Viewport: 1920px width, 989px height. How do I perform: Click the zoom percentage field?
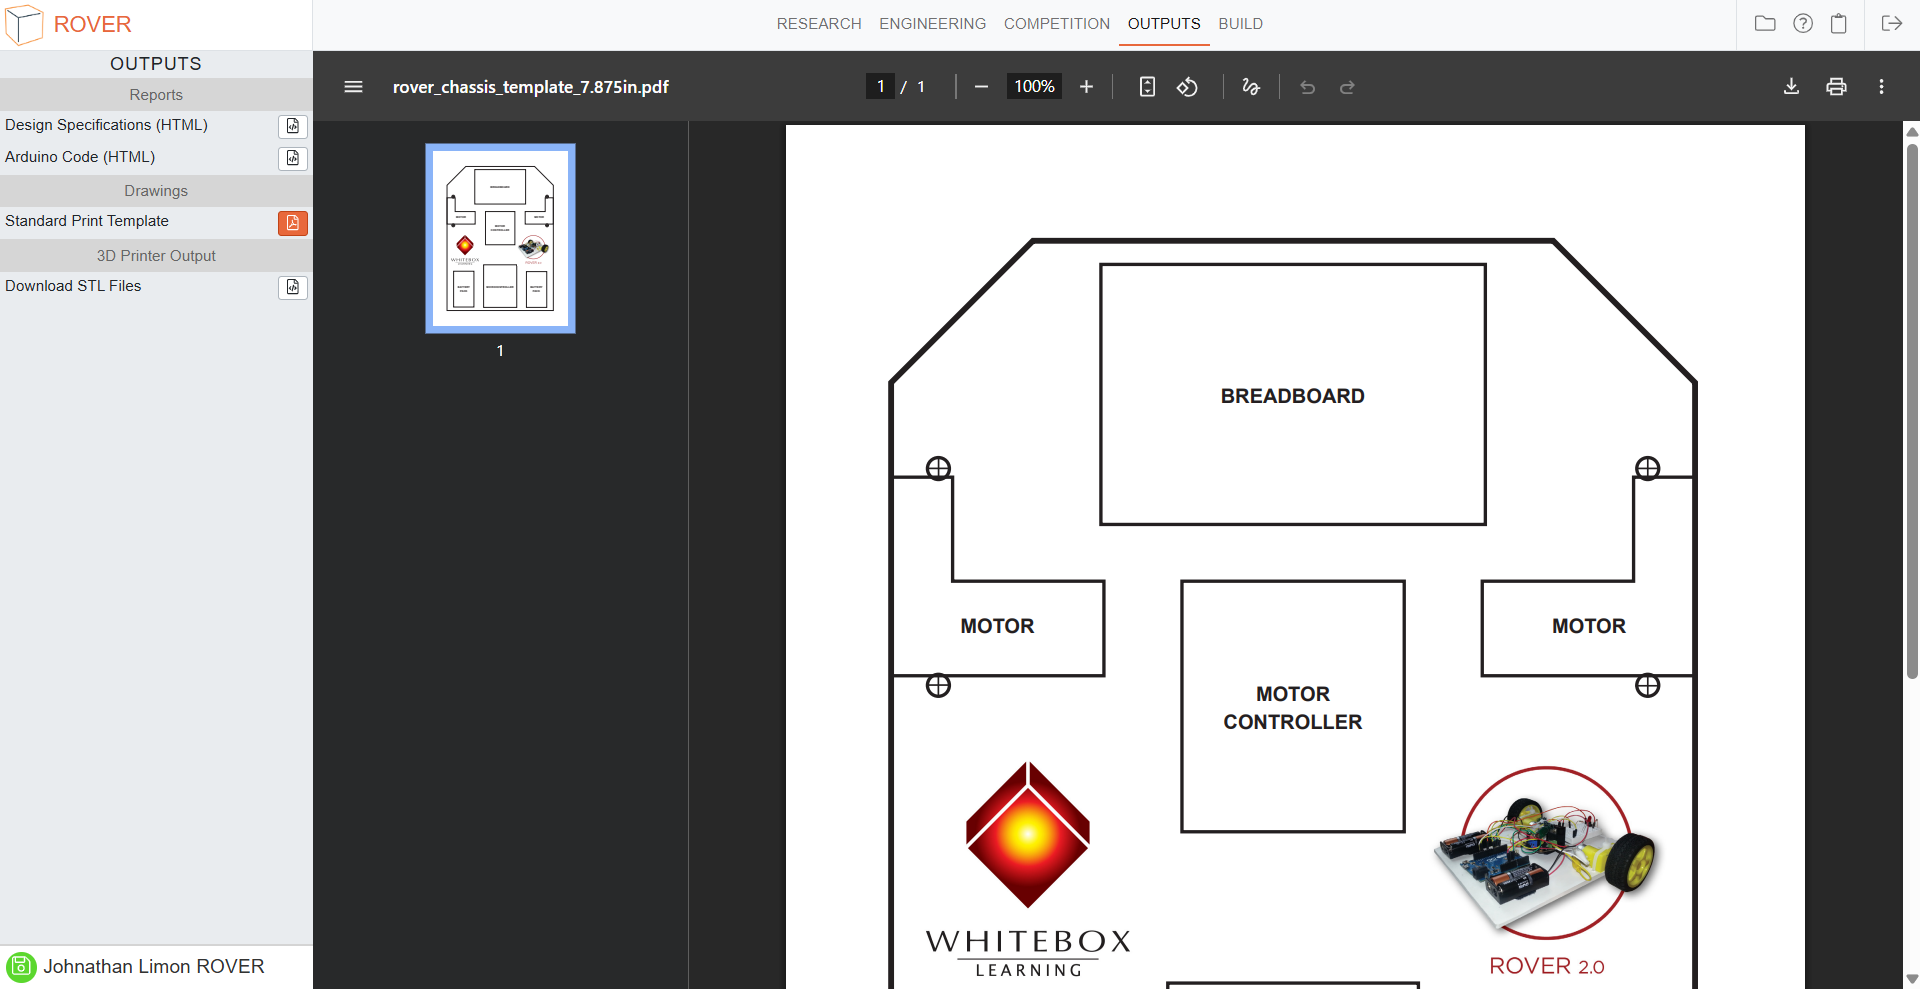click(1034, 87)
